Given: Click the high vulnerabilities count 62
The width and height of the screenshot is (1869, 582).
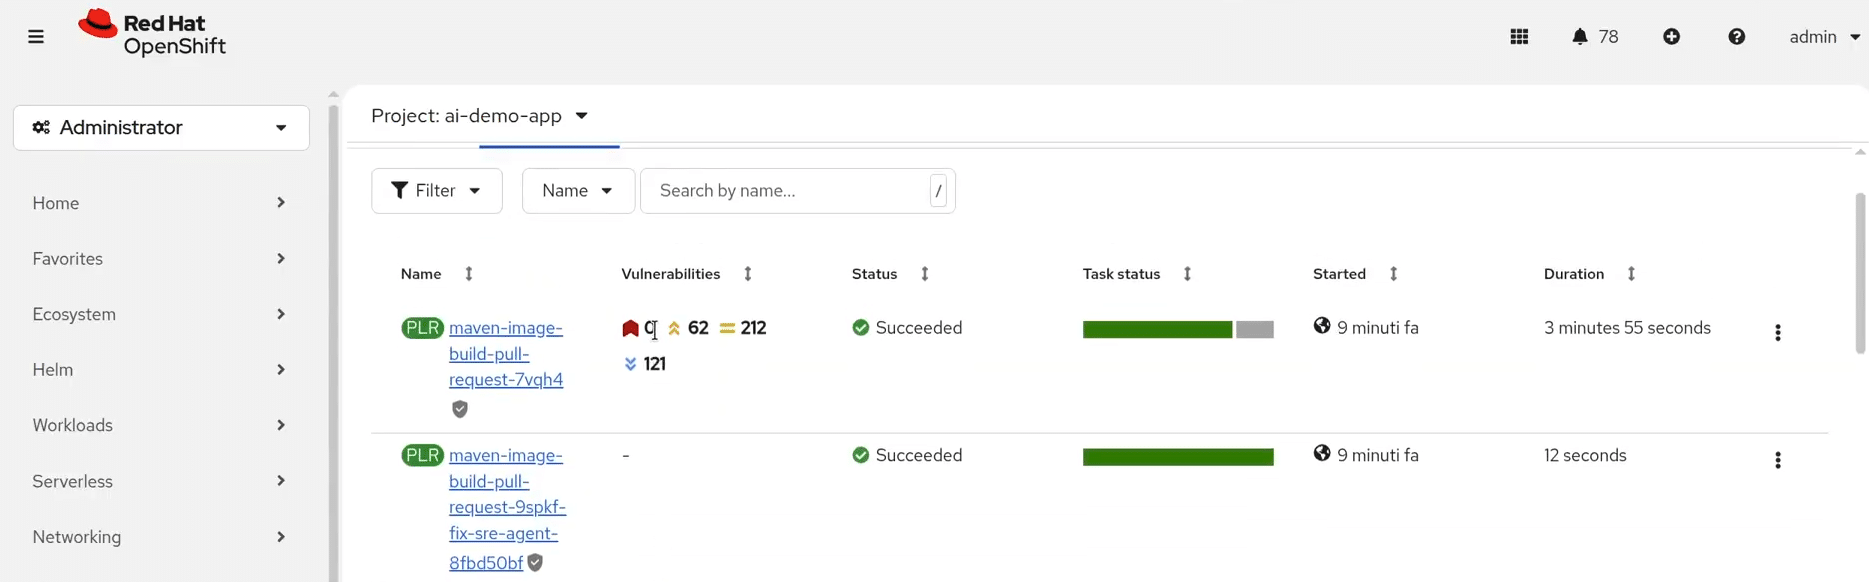Looking at the screenshot, I should point(698,328).
